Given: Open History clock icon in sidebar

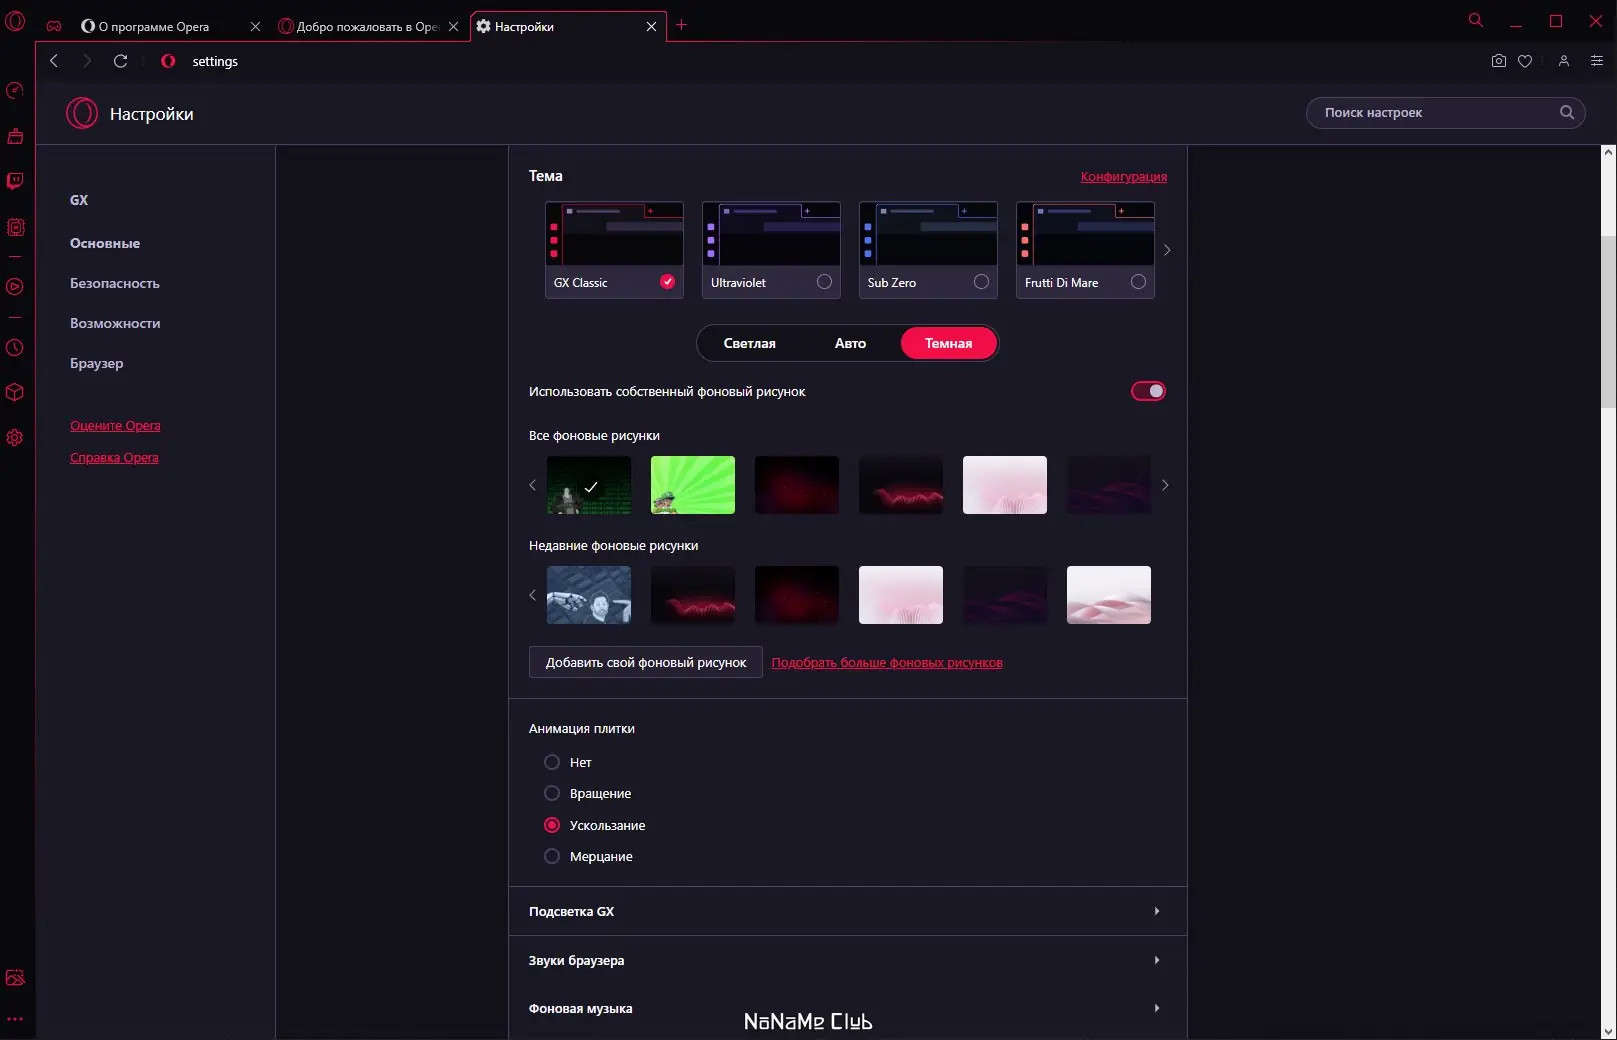Looking at the screenshot, I should coord(15,348).
